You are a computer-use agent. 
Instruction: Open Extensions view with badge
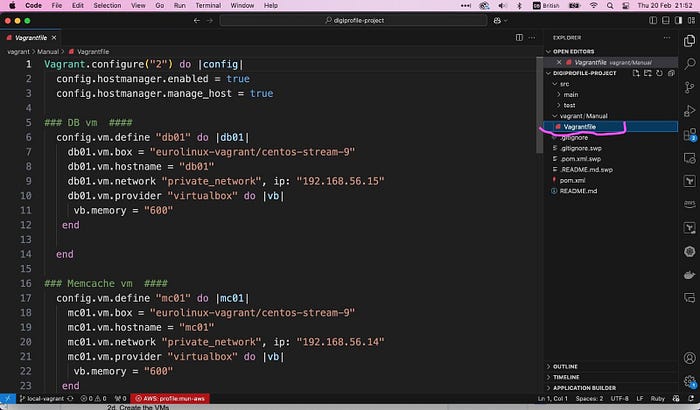pyautogui.click(x=689, y=134)
